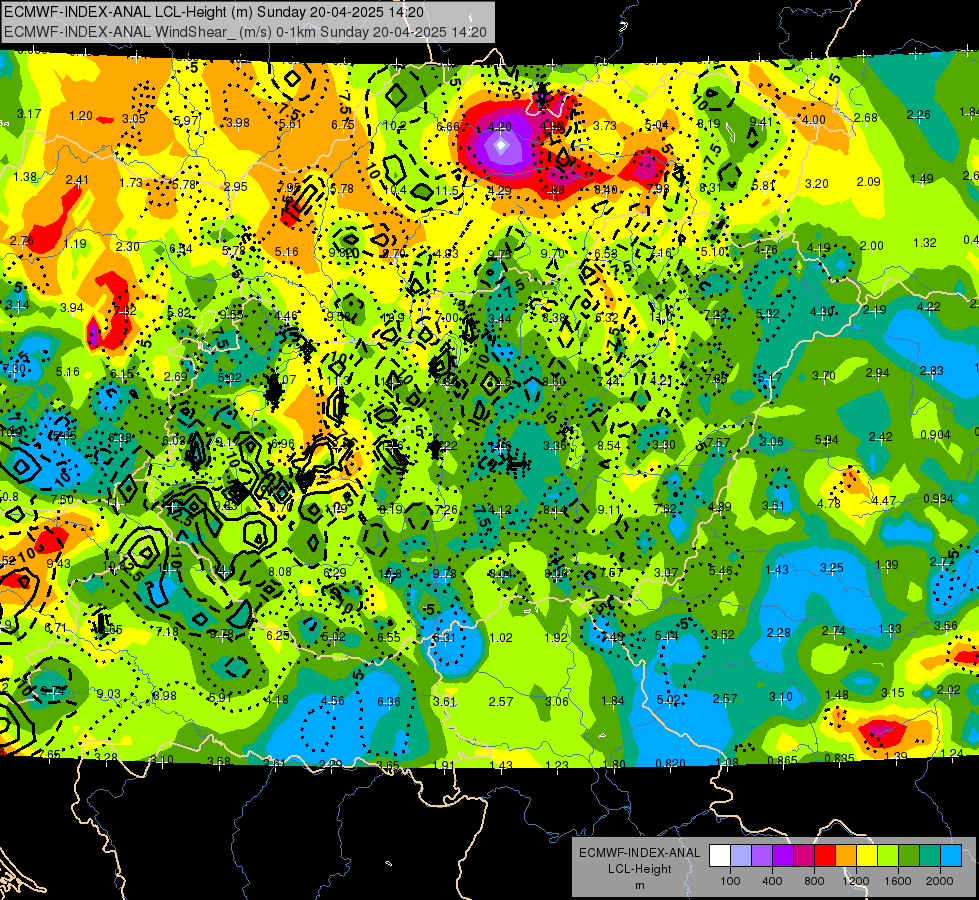Click the map value '1.02'
The height and width of the screenshot is (900, 979).
(501, 638)
